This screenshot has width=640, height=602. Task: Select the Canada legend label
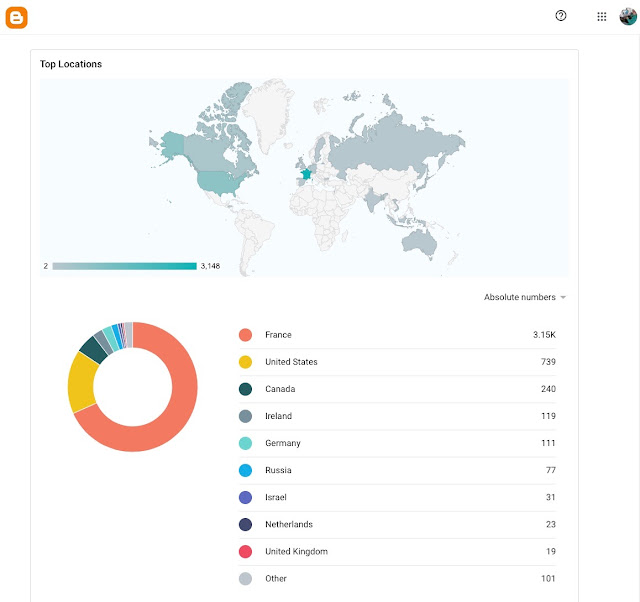coord(280,389)
